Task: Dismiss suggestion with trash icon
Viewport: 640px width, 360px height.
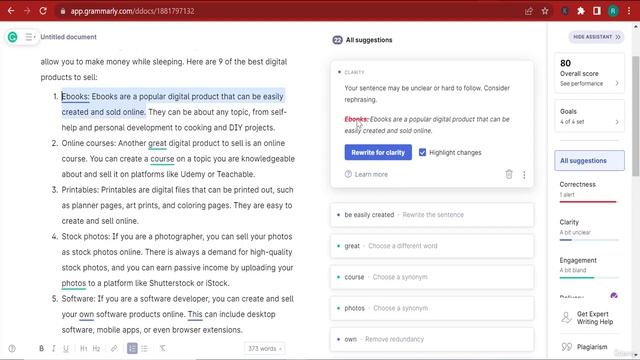Action: 509,174
